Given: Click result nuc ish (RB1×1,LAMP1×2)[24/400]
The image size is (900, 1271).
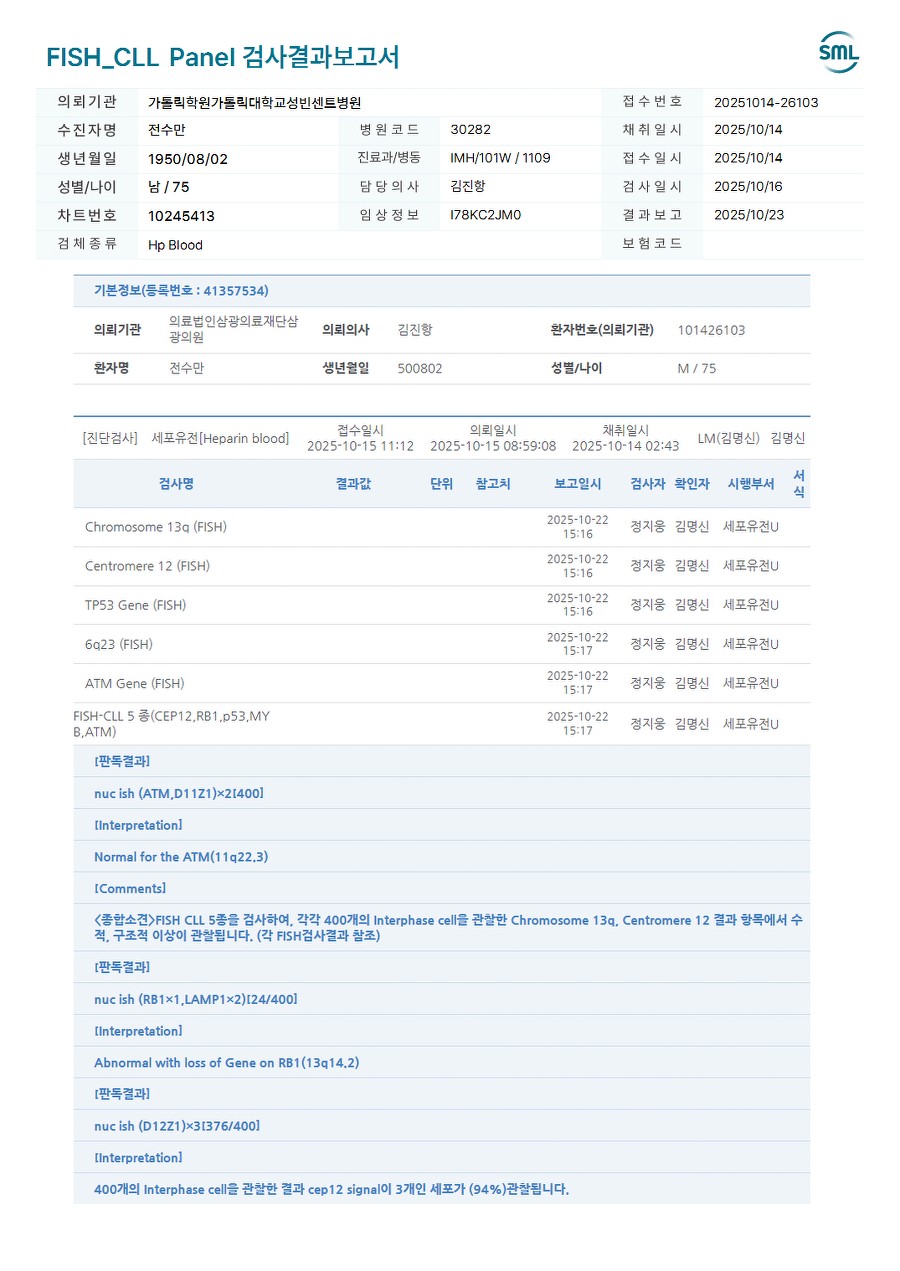Looking at the screenshot, I should click(x=195, y=999).
